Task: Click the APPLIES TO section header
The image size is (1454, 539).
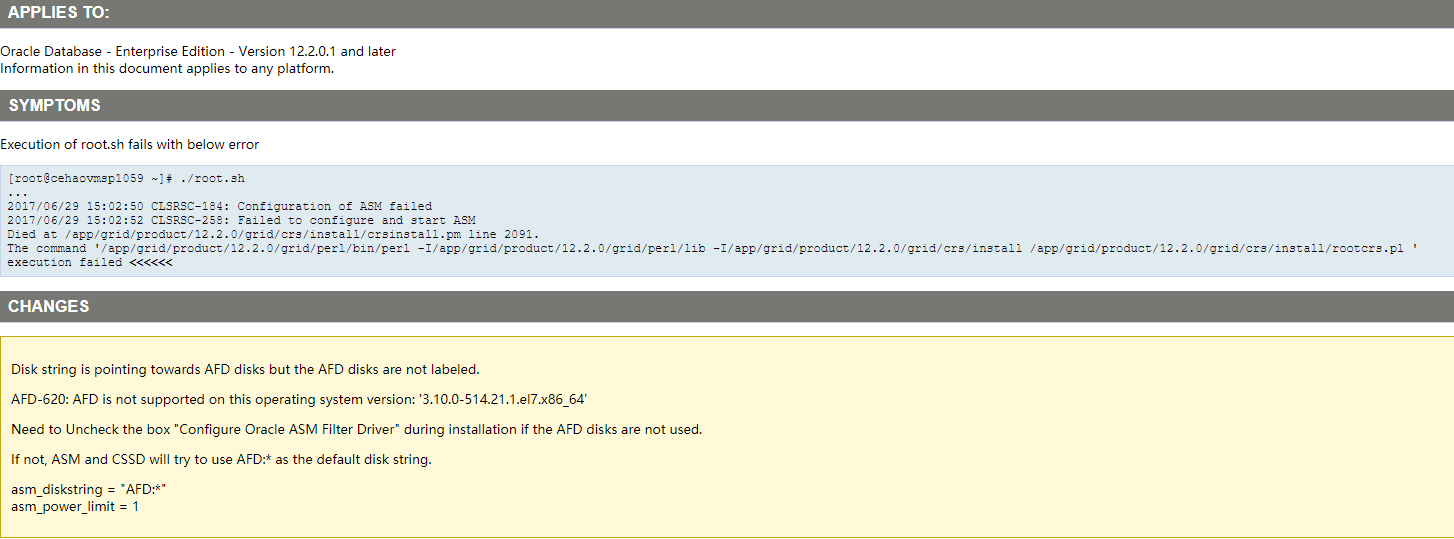Action: coord(727,13)
